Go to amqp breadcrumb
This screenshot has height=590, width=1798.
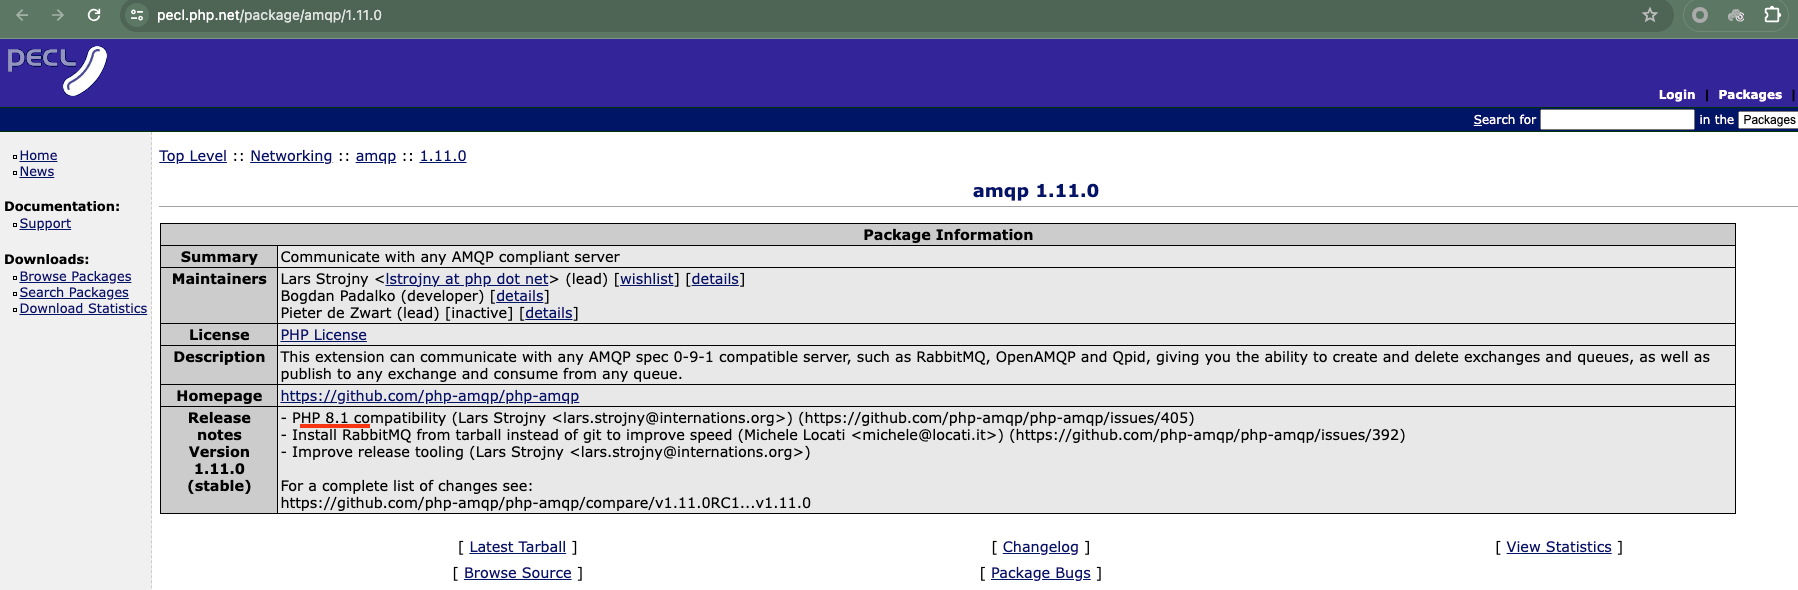click(376, 156)
